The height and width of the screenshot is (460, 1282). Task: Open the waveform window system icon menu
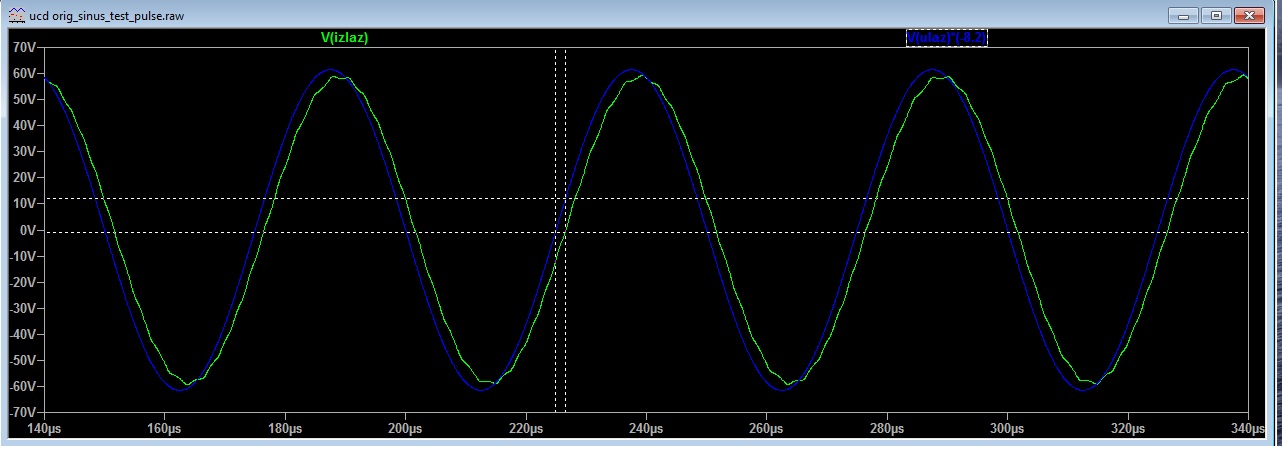tap(17, 16)
